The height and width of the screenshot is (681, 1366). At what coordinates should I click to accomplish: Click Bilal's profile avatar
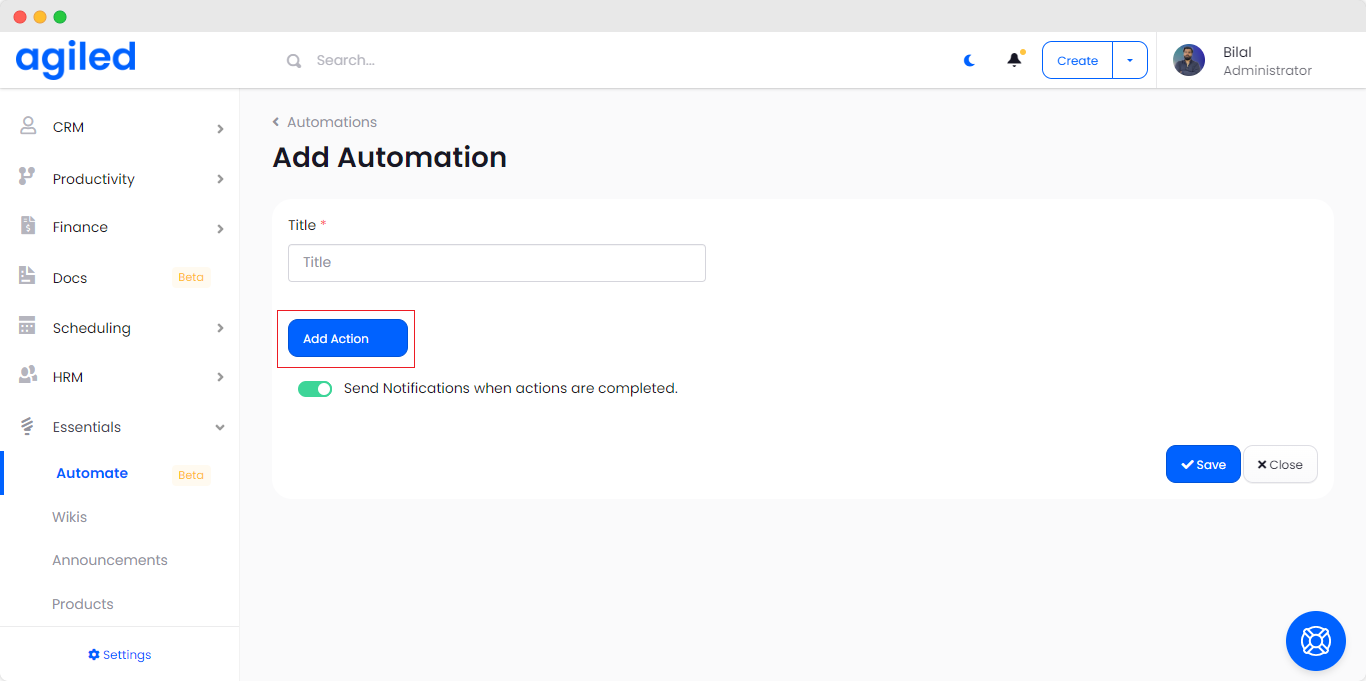point(1188,60)
